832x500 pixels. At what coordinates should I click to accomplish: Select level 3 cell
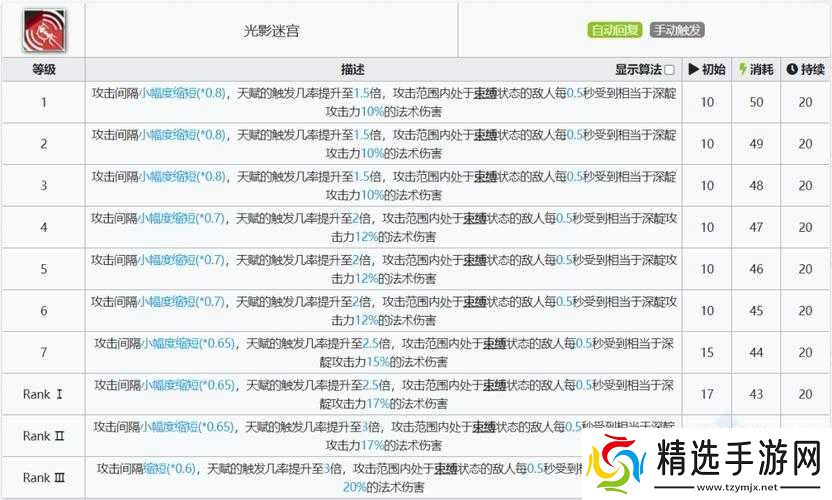click(x=44, y=185)
